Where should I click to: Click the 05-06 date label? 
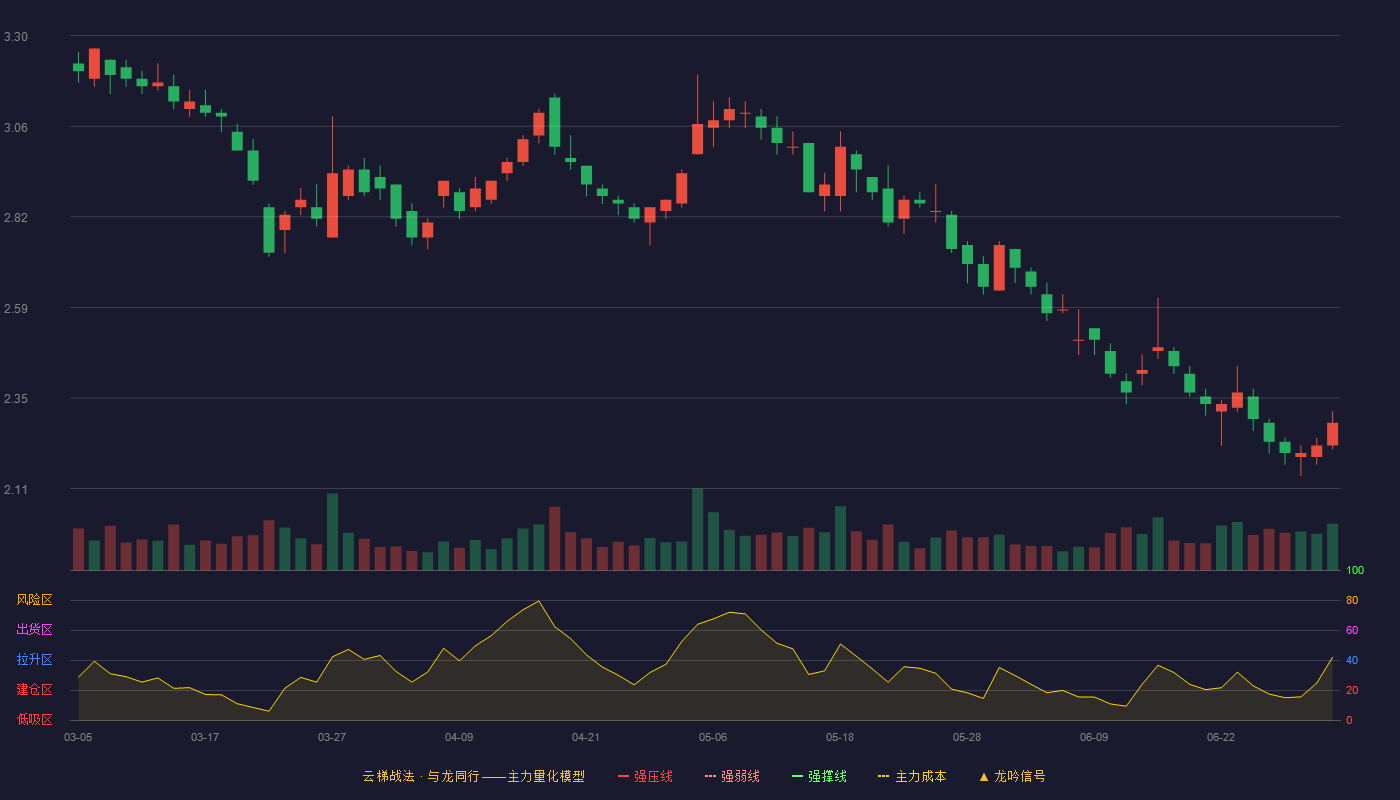point(713,737)
